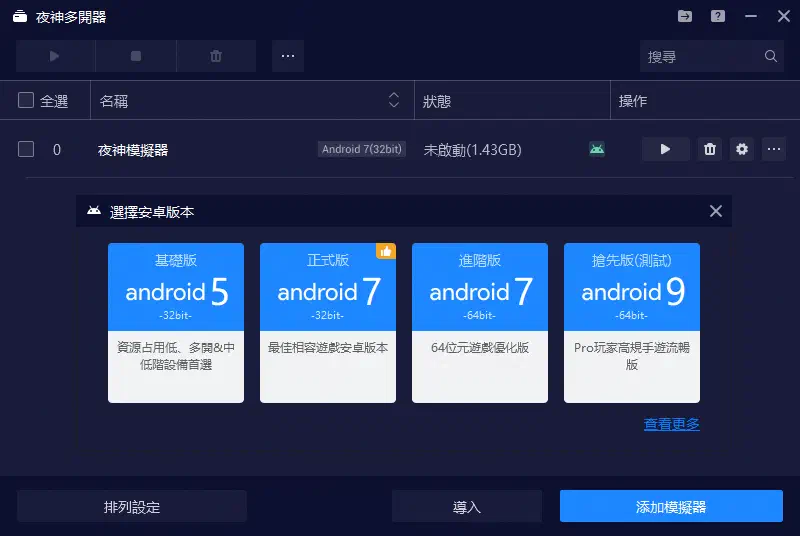Close the 選擇安卓版本 panel
Image resolution: width=800 pixels, height=536 pixels.
pyautogui.click(x=715, y=211)
